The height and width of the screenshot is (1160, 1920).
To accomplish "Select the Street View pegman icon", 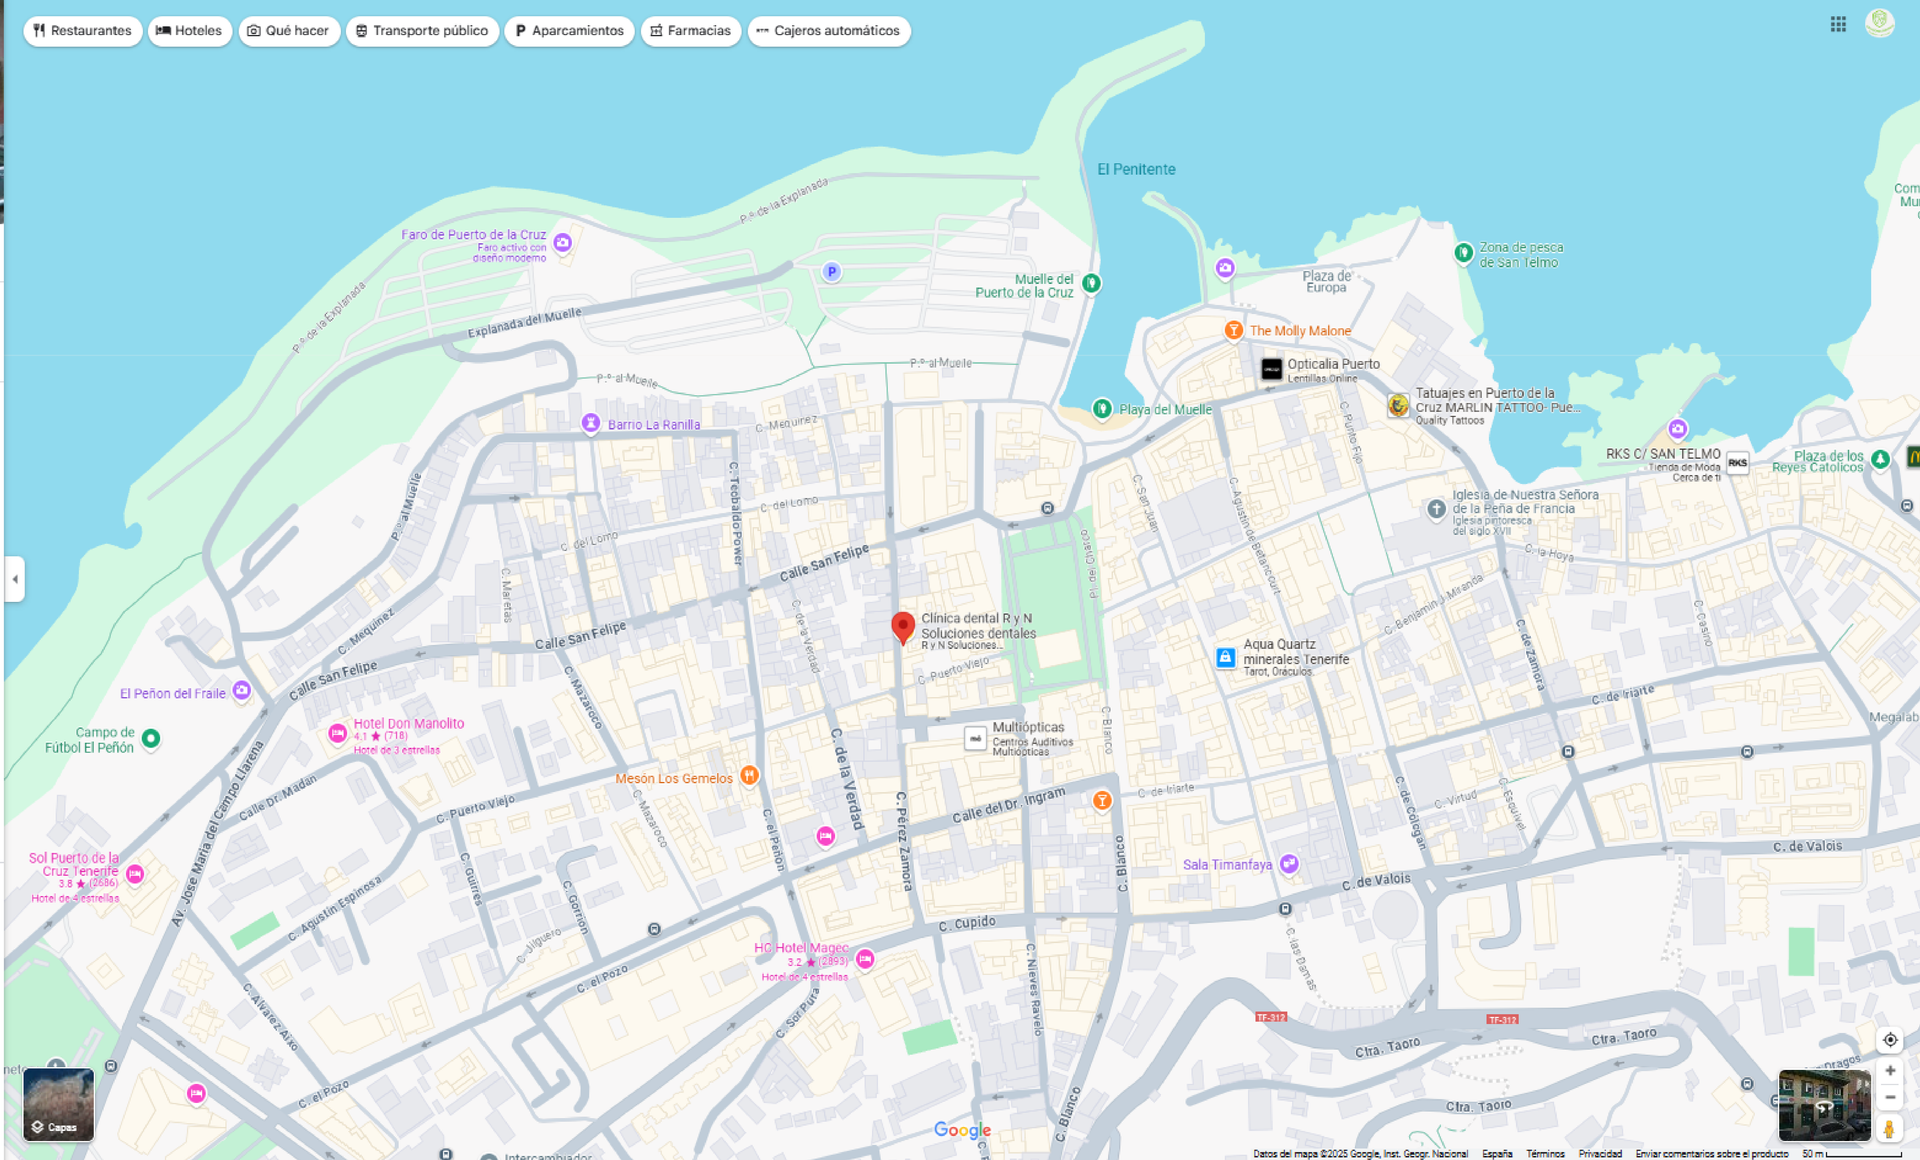I will (1889, 1129).
